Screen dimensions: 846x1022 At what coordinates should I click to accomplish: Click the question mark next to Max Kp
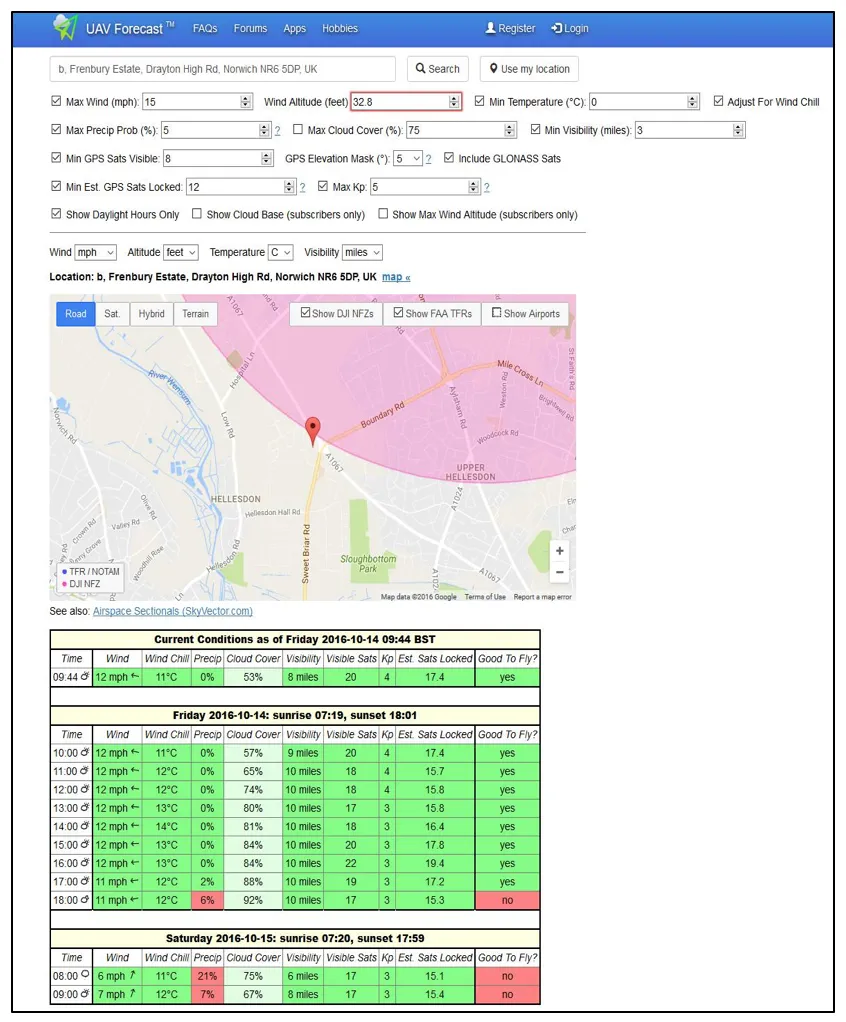click(486, 187)
